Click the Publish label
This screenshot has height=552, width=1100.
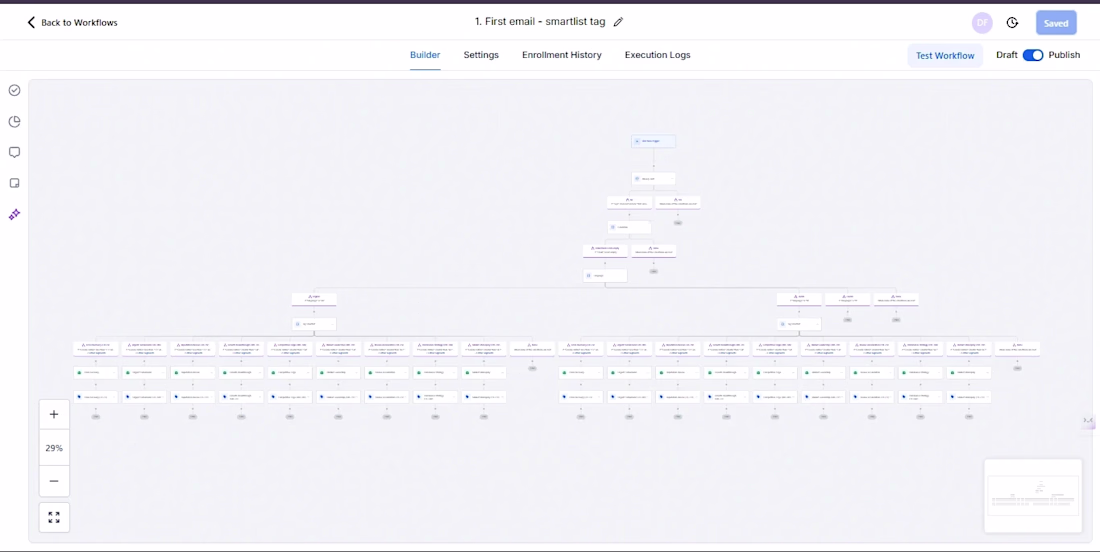pyautogui.click(x=1064, y=55)
